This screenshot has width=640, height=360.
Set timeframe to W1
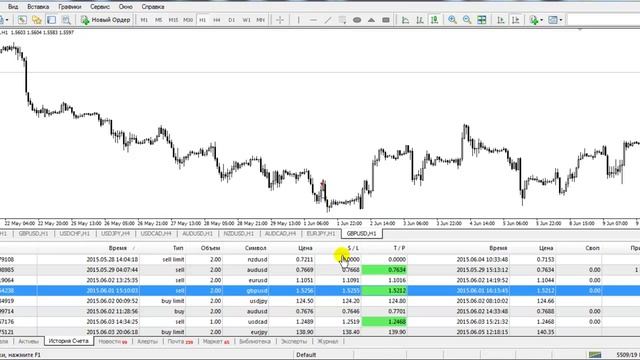click(246, 20)
